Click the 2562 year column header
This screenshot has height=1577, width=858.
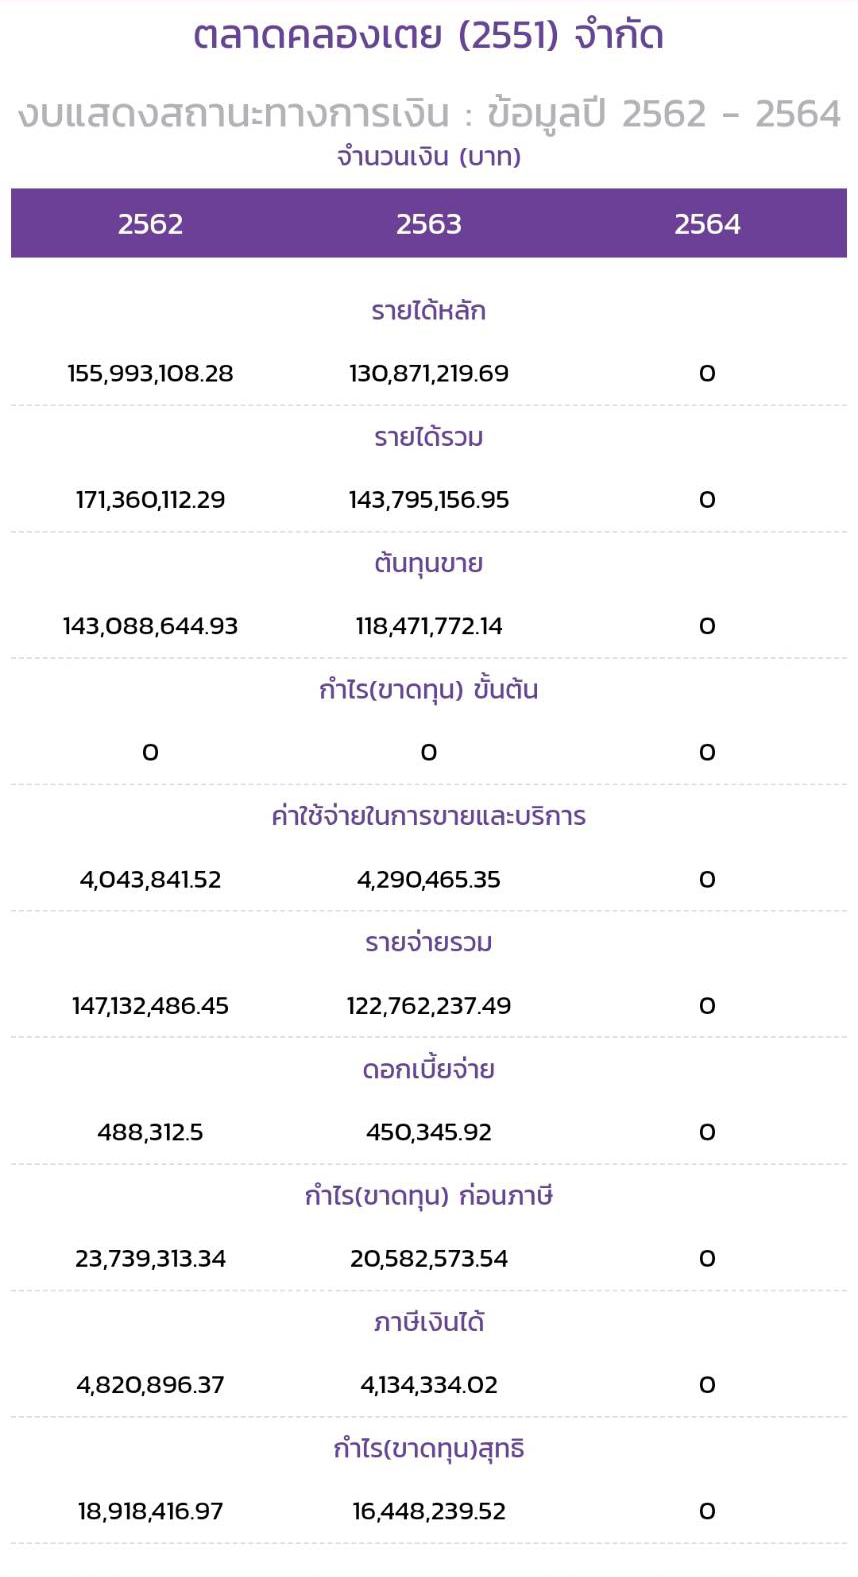(x=150, y=223)
